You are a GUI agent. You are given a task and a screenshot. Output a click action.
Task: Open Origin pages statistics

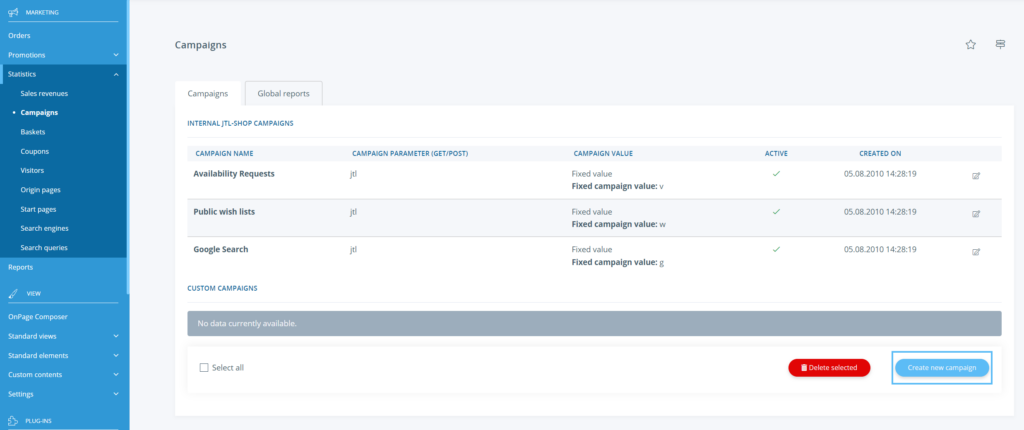pyautogui.click(x=40, y=190)
